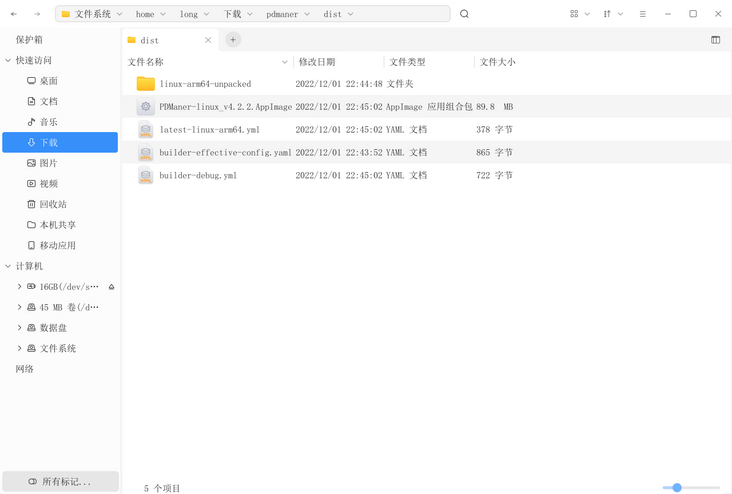Collapse the 快速访问 section
The width and height of the screenshot is (732, 494).
point(8,60)
